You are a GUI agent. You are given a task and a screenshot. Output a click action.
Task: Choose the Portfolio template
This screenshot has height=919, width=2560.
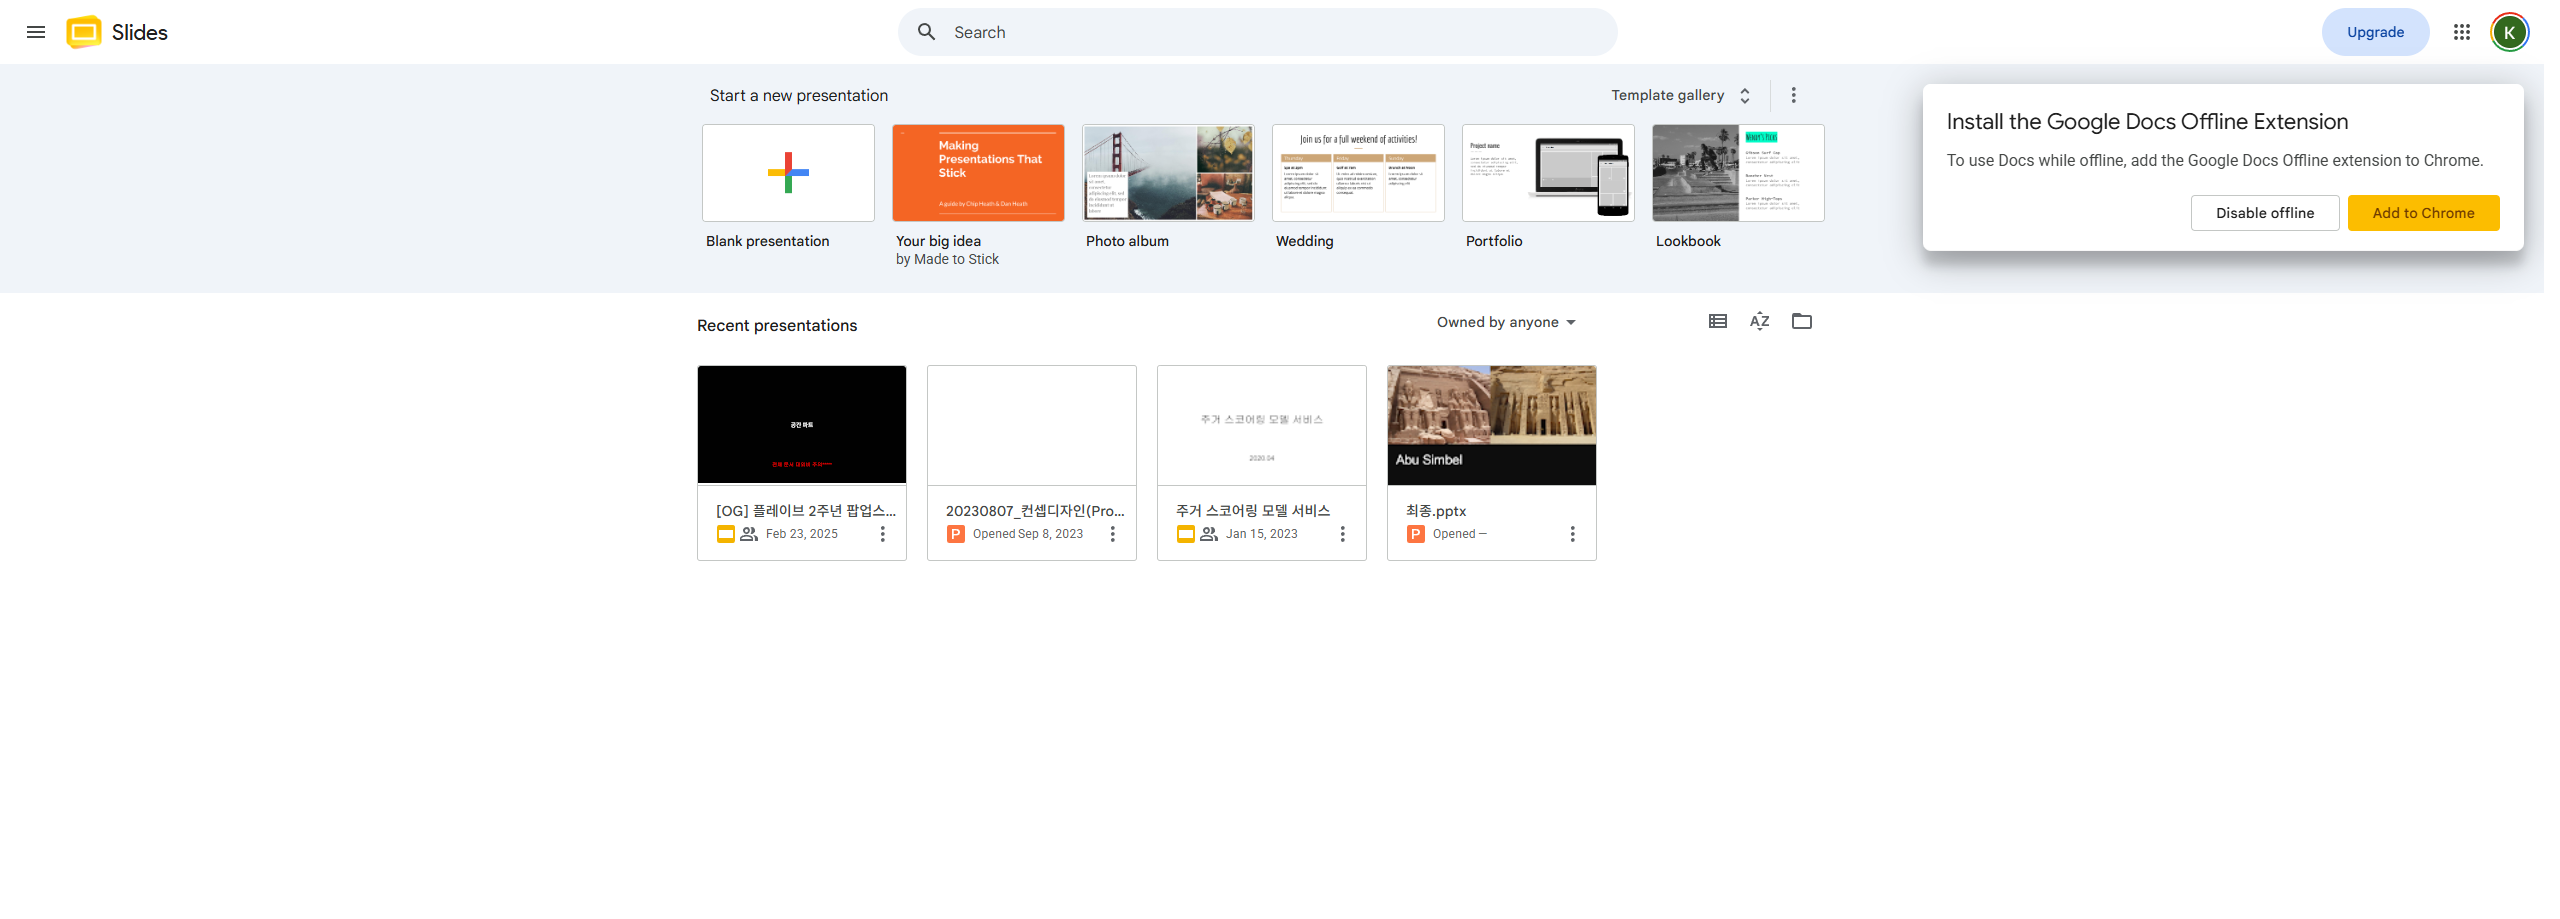[1548, 173]
